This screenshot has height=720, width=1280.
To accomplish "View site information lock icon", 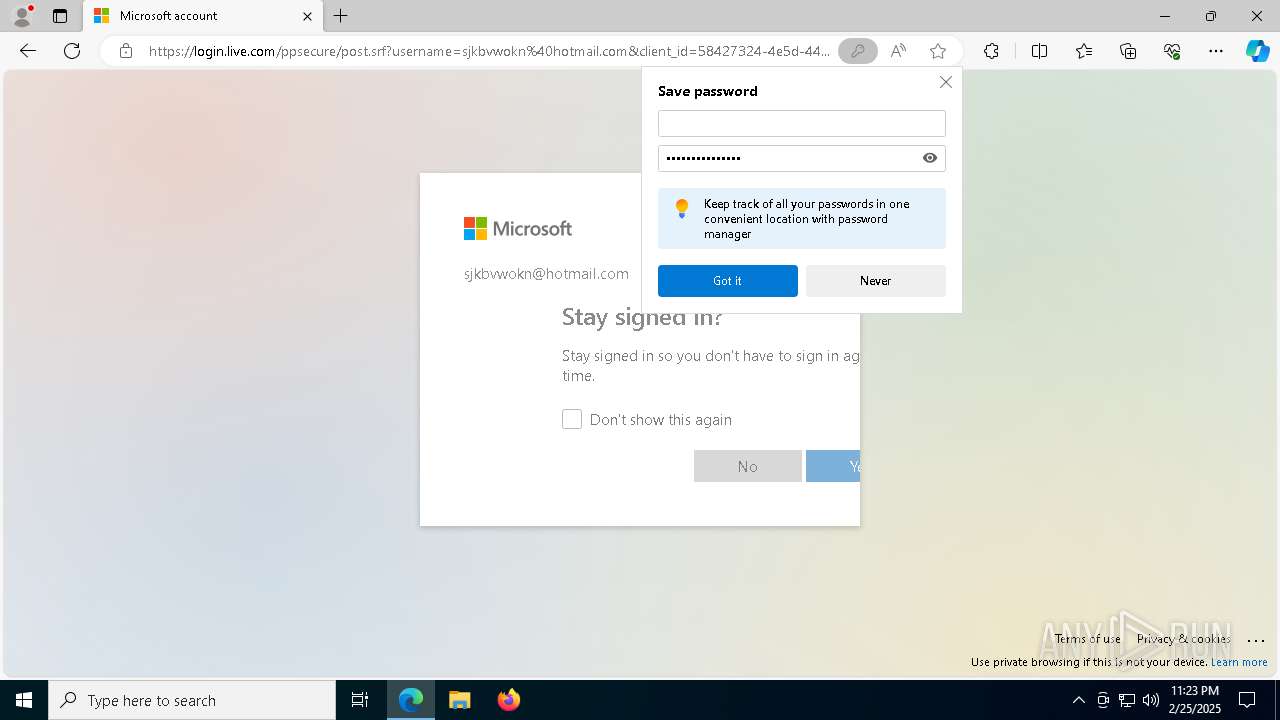I will (126, 51).
